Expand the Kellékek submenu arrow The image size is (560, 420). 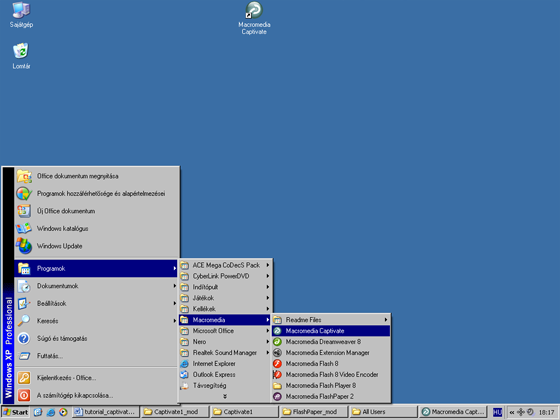268,309
